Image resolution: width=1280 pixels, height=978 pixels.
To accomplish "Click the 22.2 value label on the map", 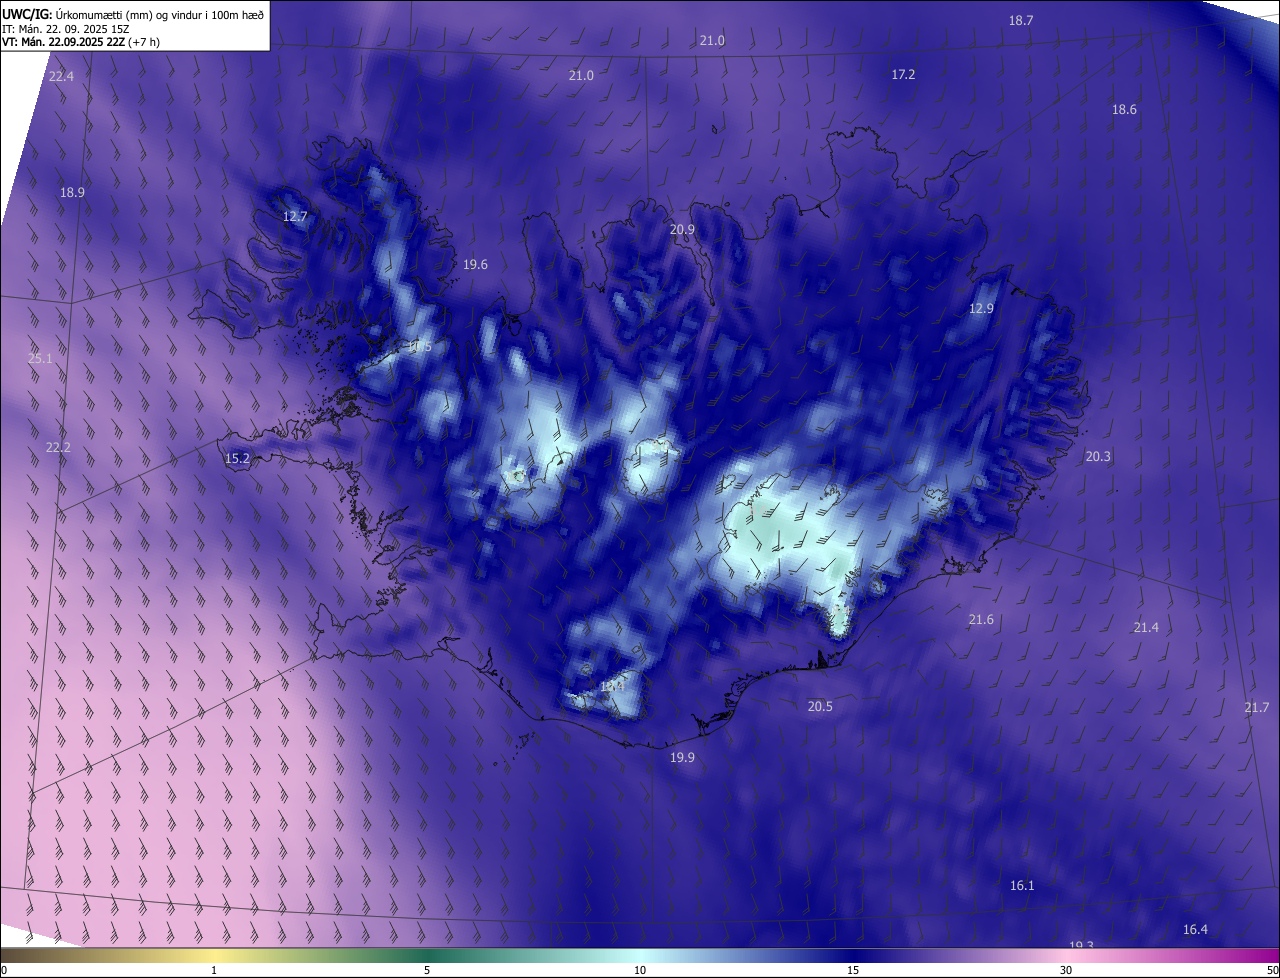I will coord(58,447).
